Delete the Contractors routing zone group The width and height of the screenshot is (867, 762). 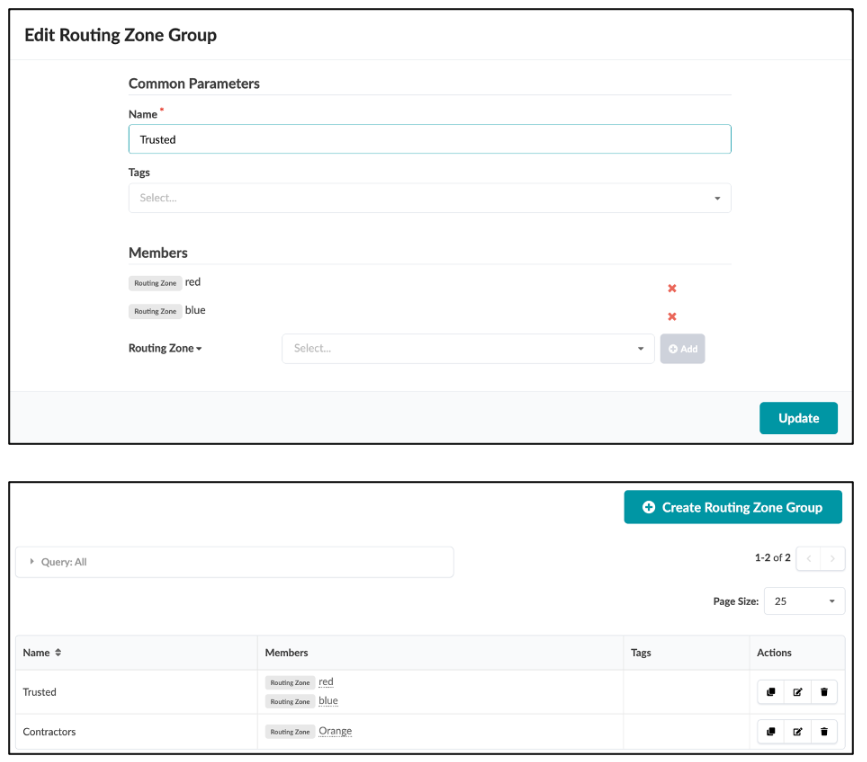[824, 732]
